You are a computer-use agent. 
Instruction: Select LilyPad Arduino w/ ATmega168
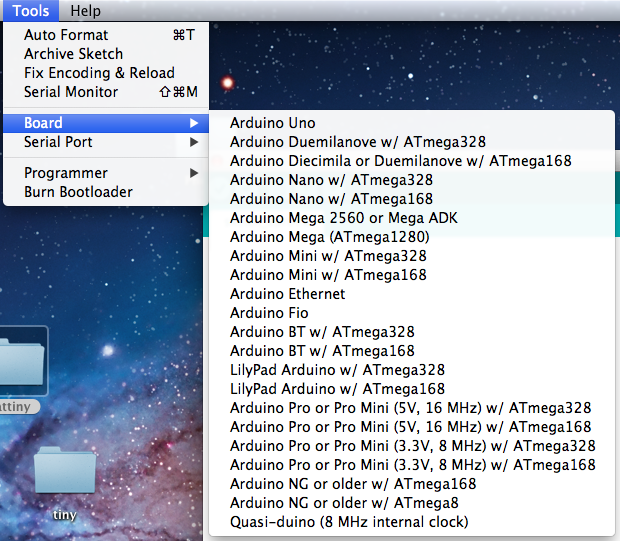click(x=412, y=389)
